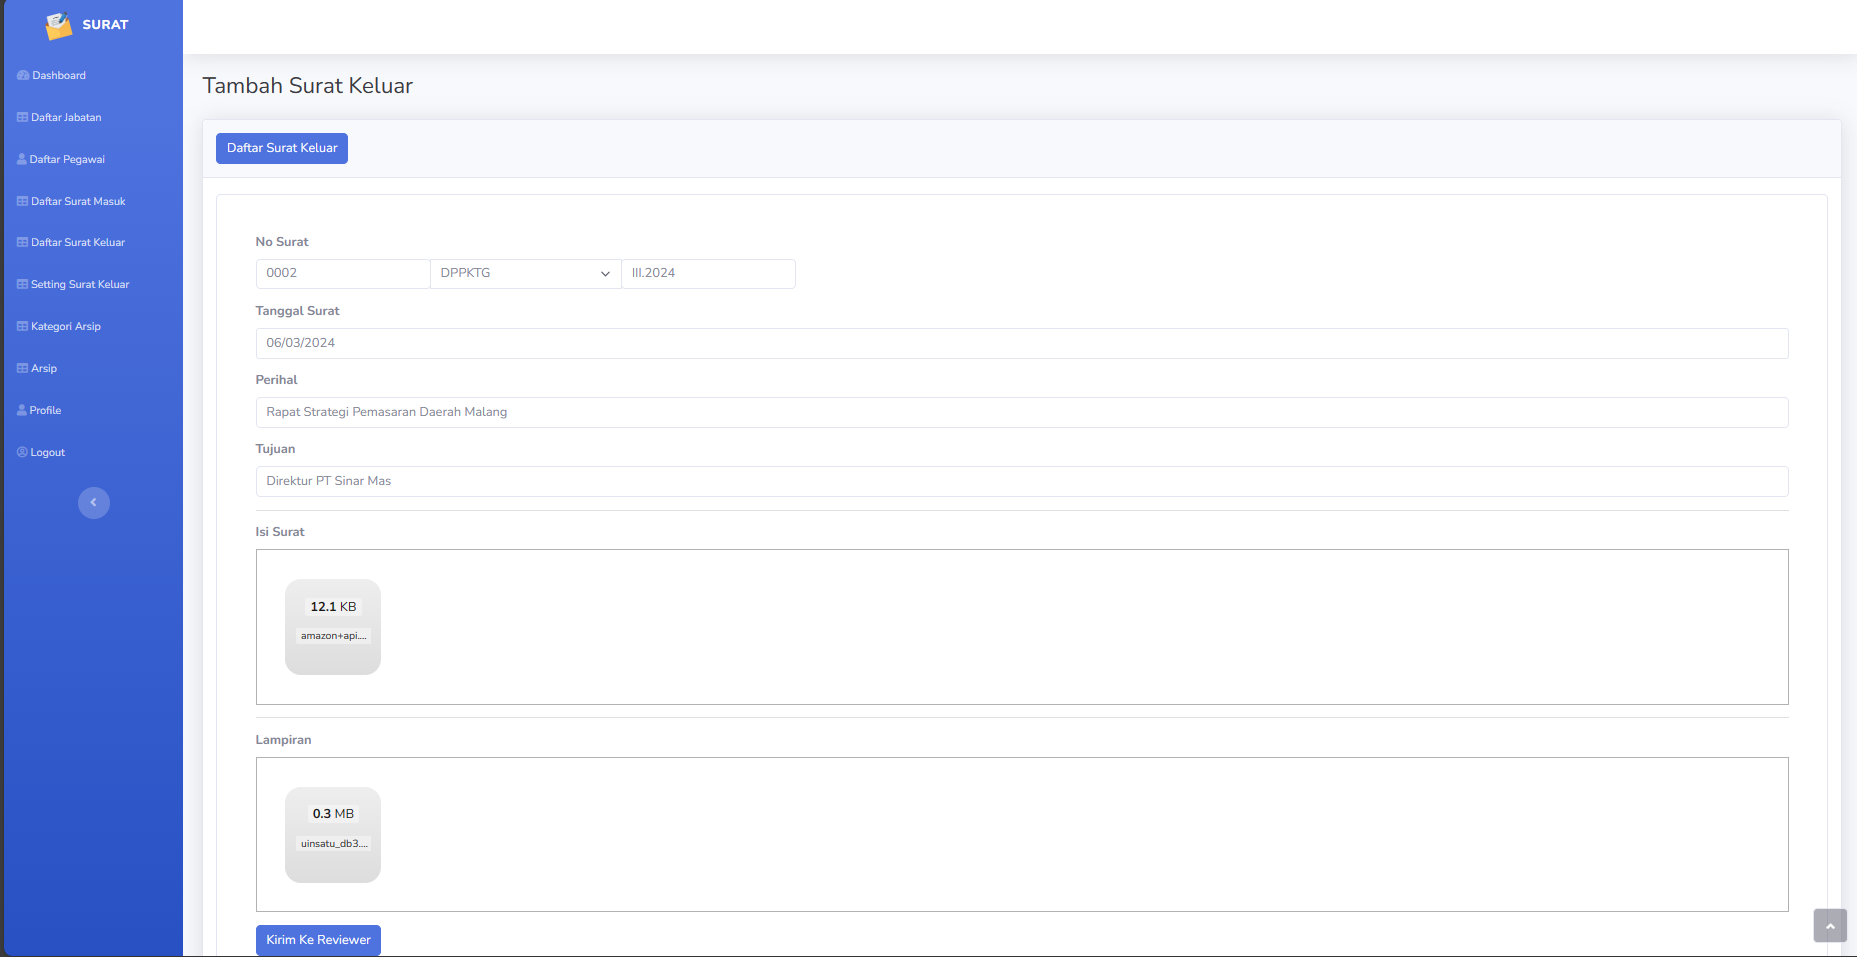Click the person icon beside Profile
Viewport: 1857px width, 957px height.
[22, 411]
